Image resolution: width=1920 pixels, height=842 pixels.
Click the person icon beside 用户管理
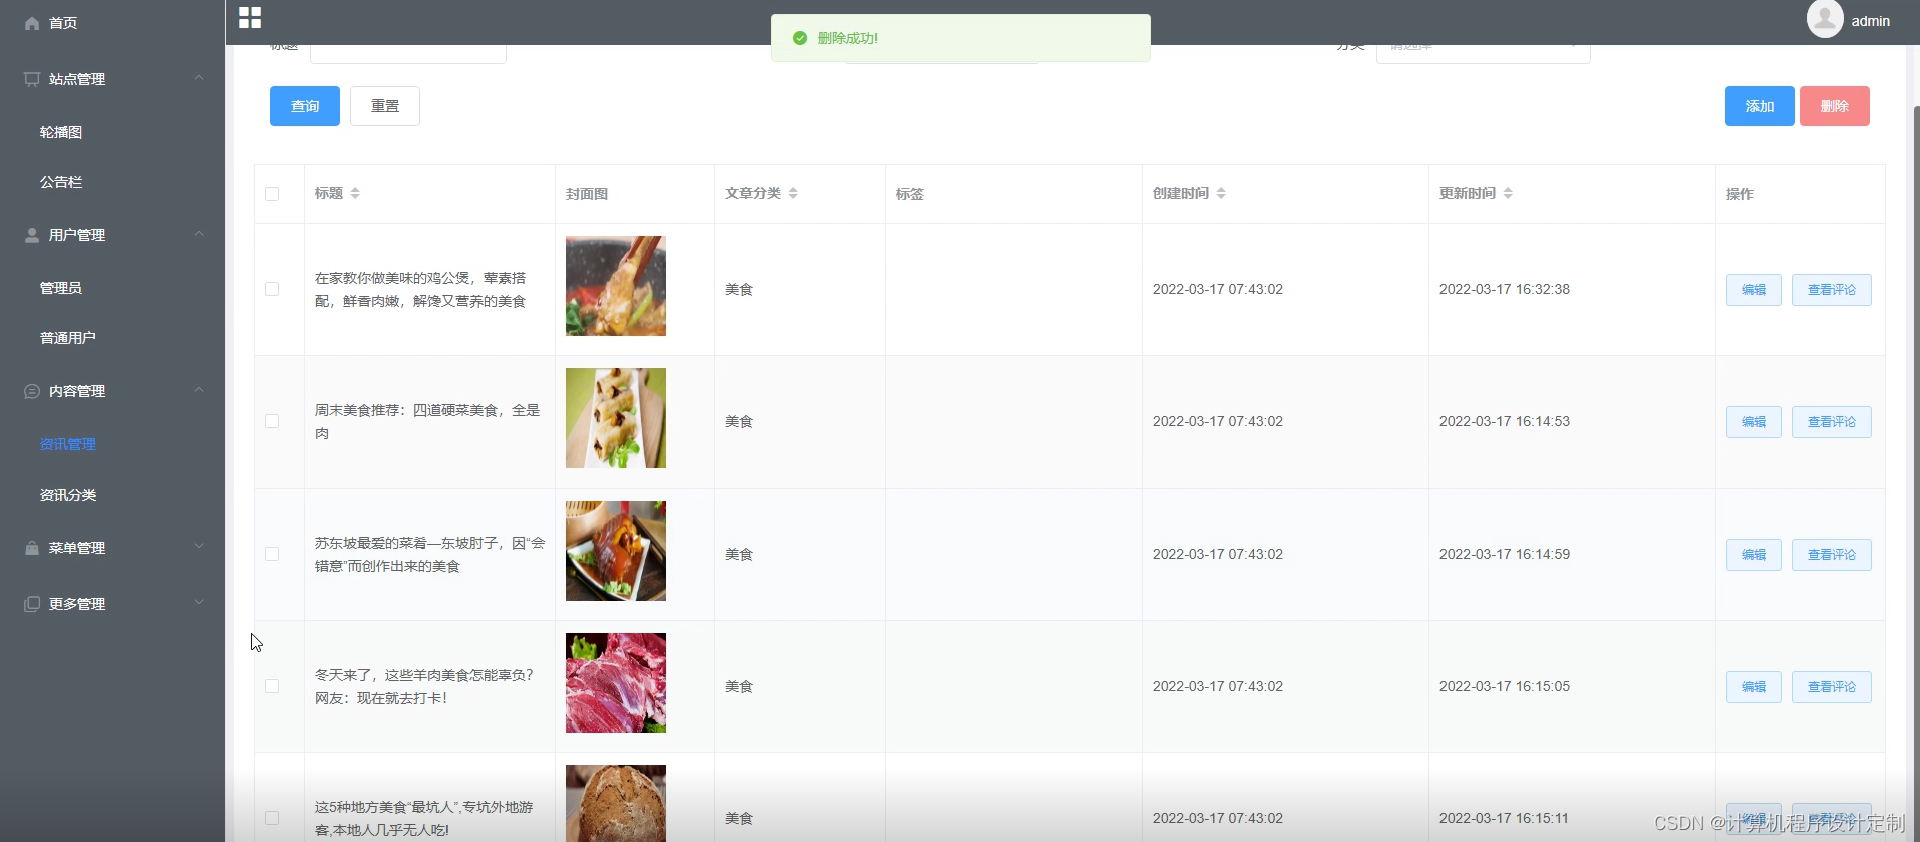[x=32, y=235]
